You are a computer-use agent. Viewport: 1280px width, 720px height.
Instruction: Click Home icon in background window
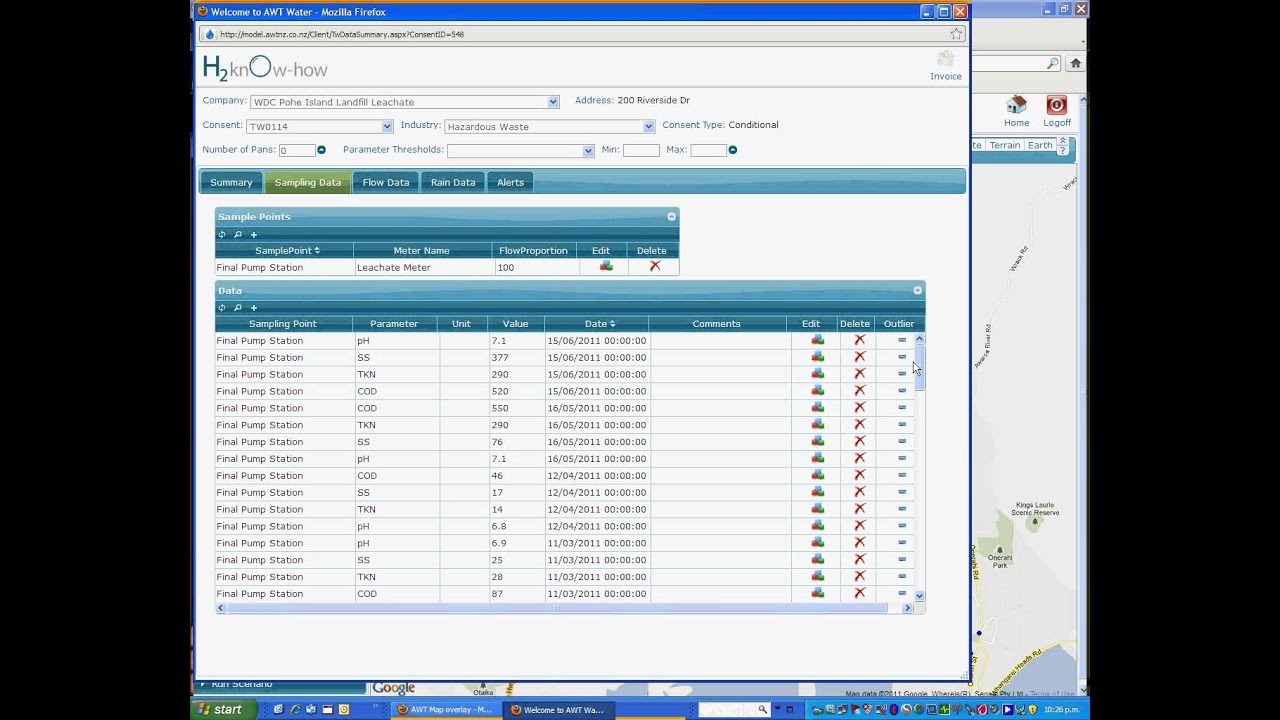point(1016,106)
